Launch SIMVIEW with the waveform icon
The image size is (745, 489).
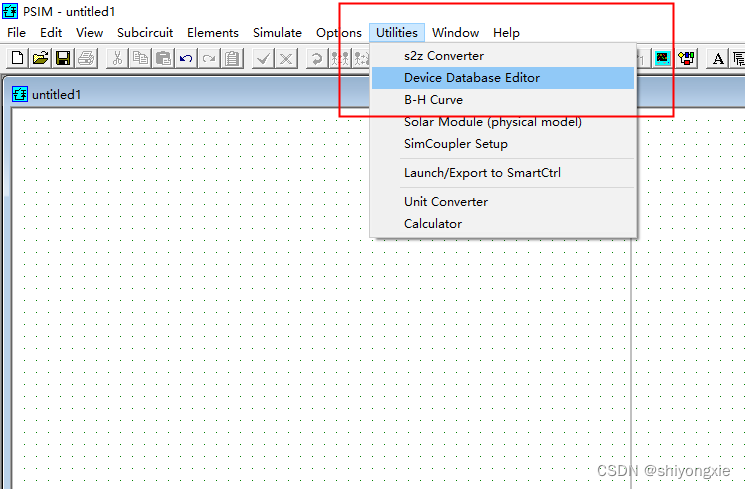click(x=662, y=58)
